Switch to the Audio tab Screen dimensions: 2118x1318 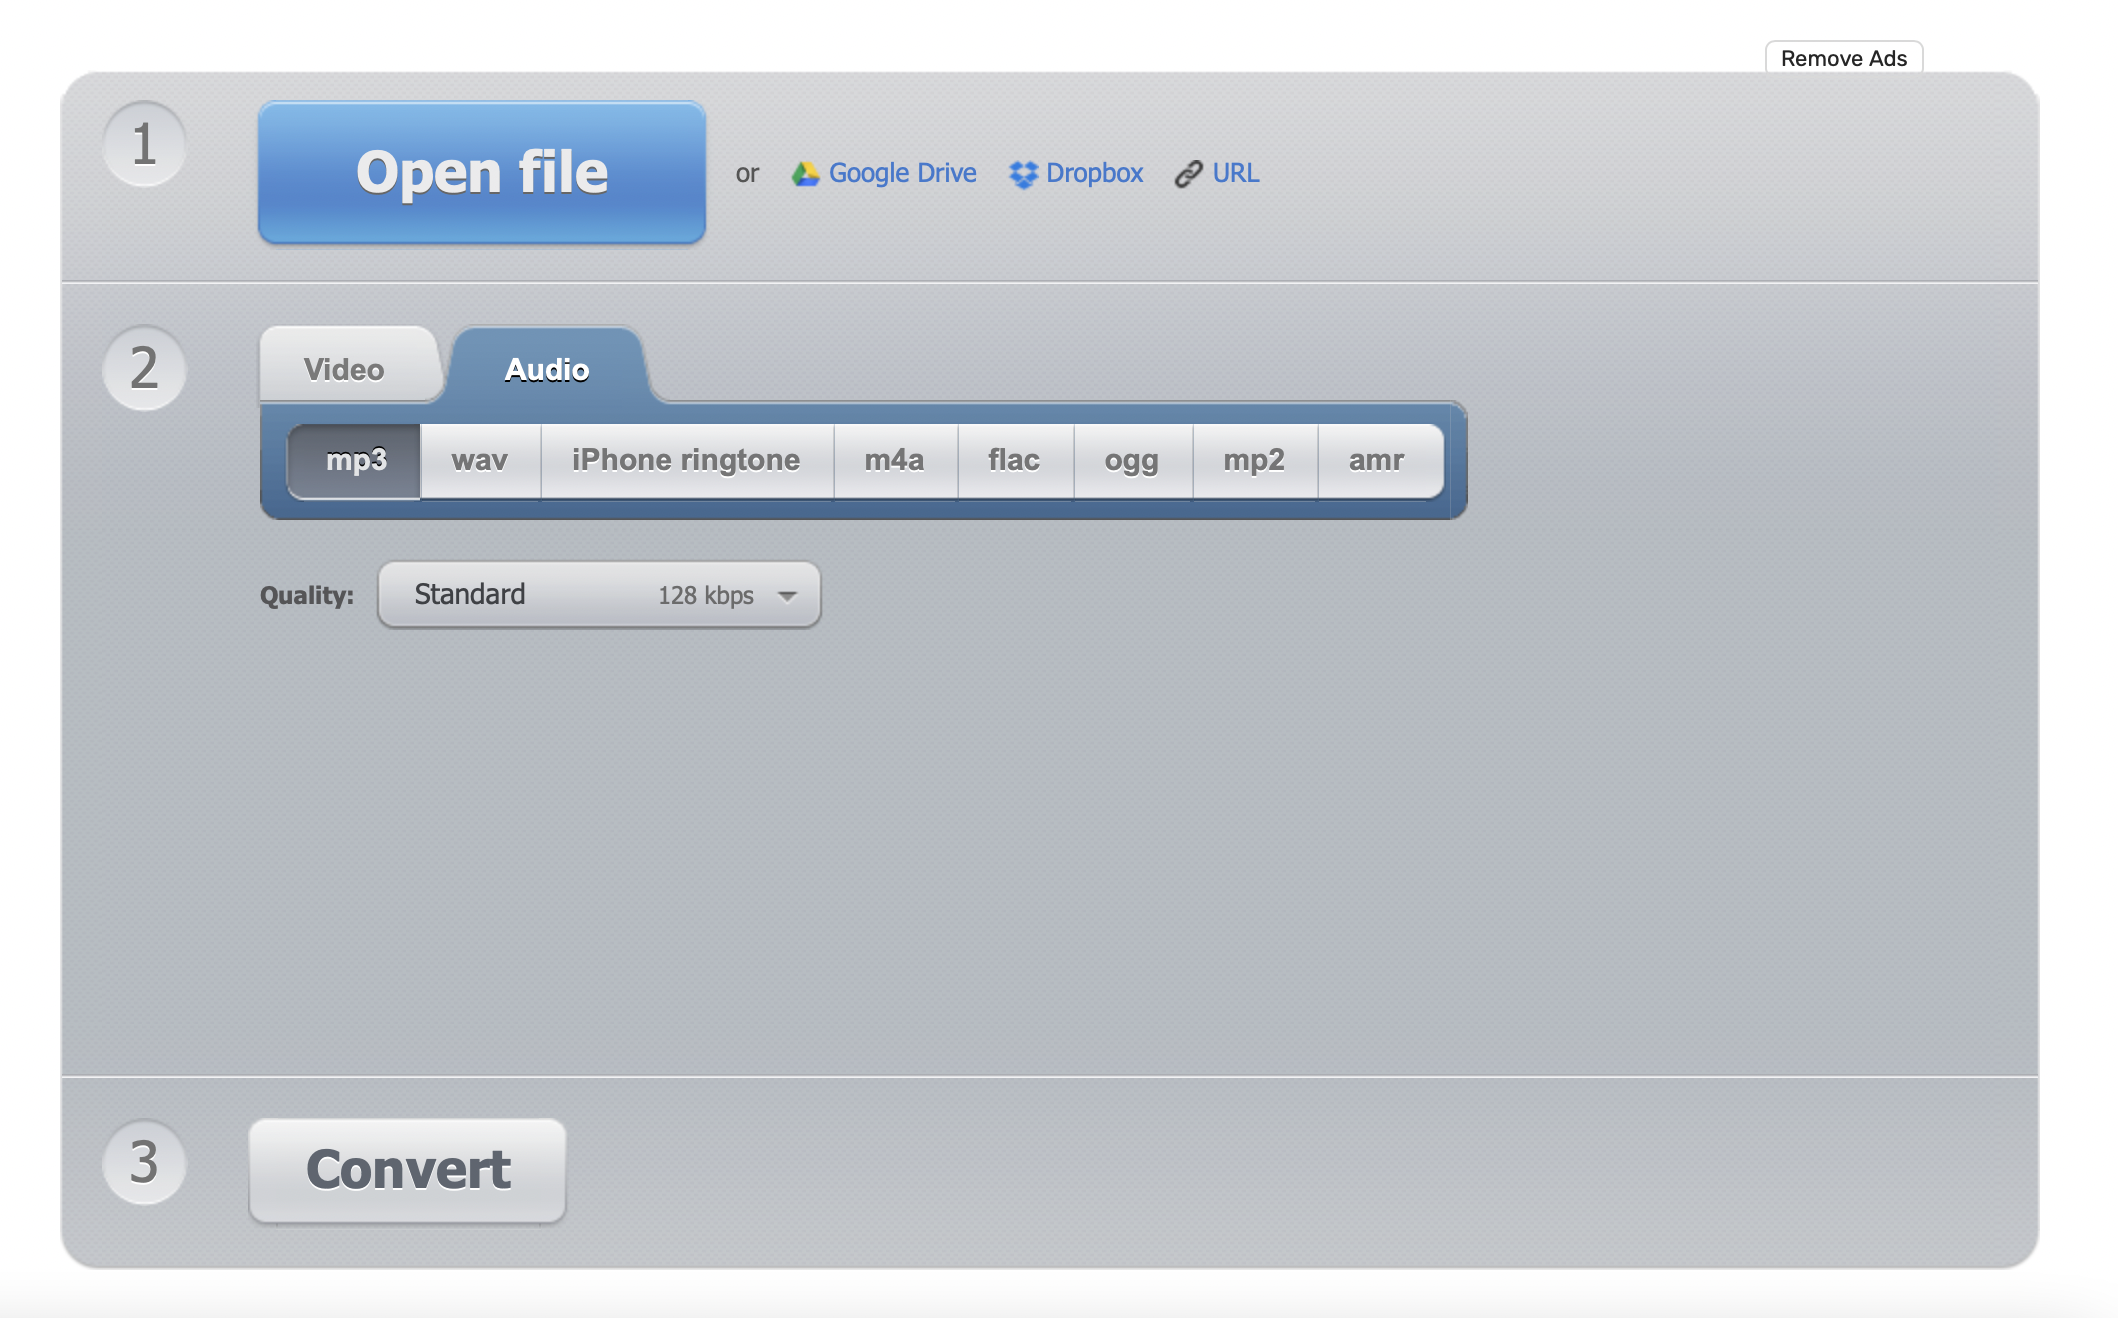tap(551, 367)
